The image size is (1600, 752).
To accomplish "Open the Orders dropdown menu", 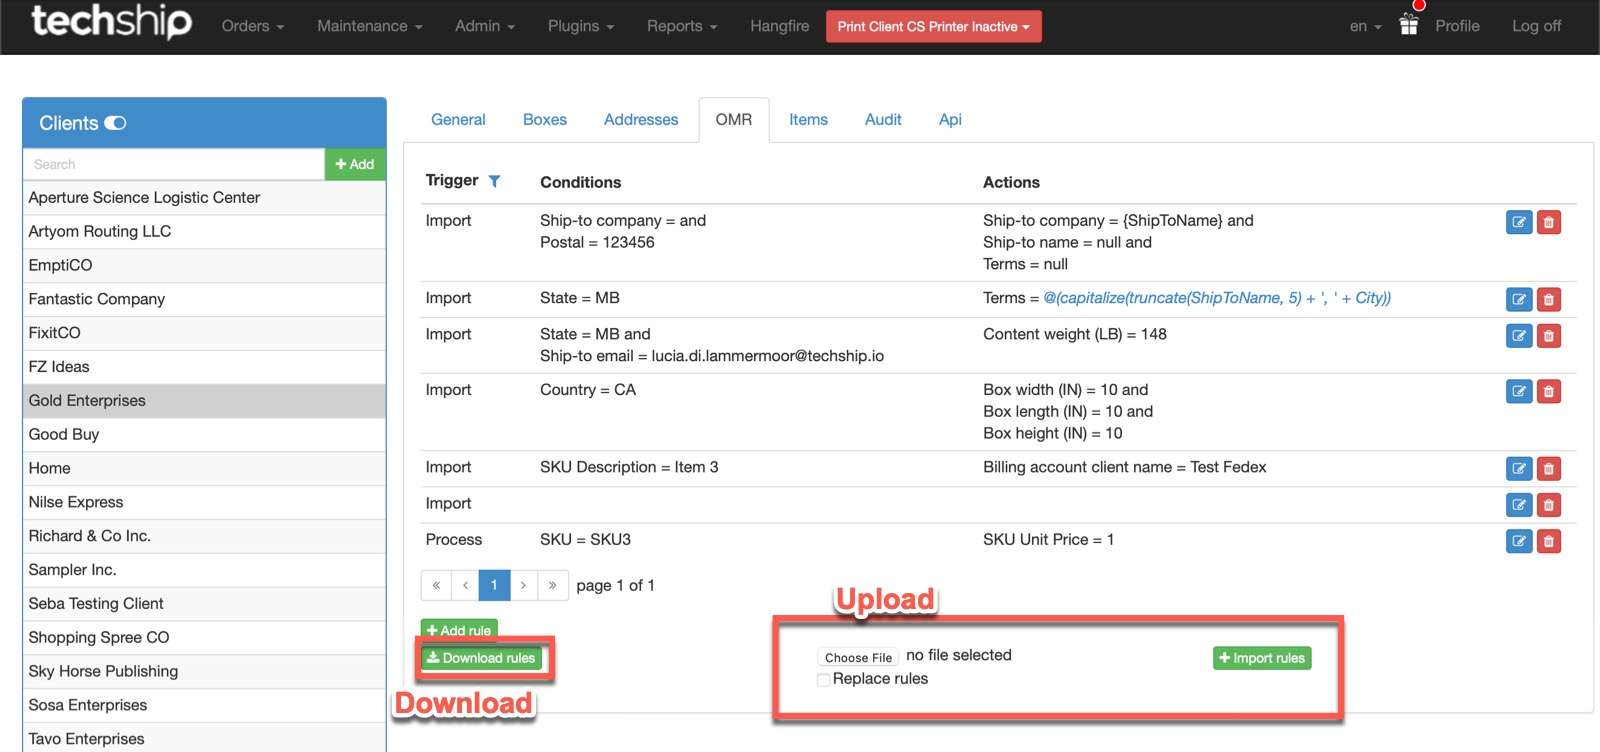I will 253,26.
